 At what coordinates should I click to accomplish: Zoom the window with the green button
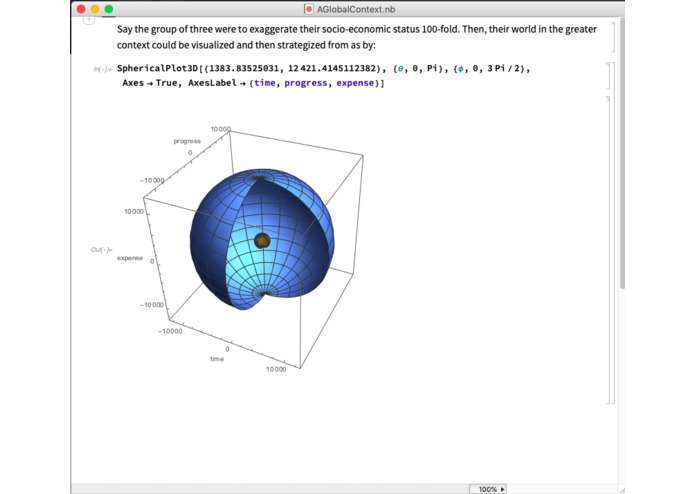pos(109,9)
